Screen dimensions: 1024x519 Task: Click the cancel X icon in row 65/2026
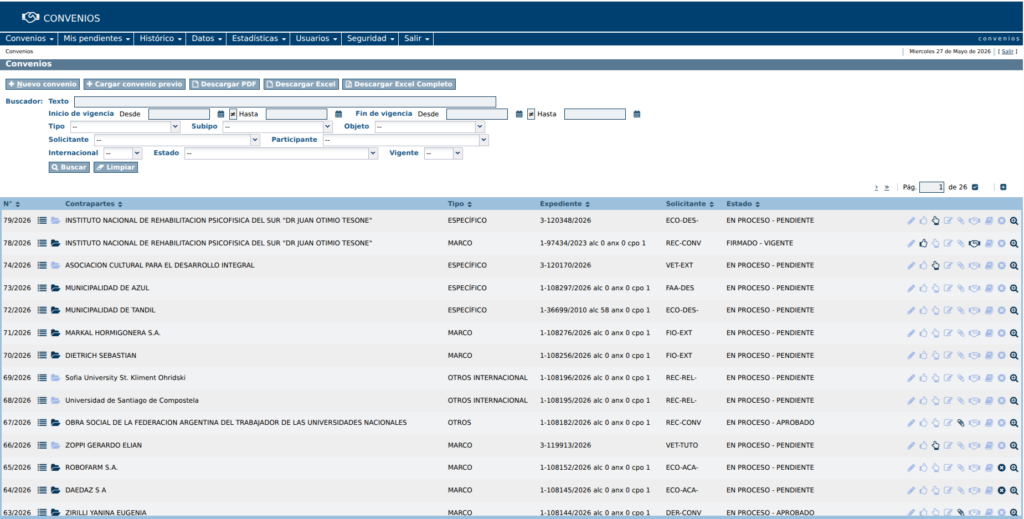pyautogui.click(x=1001, y=468)
